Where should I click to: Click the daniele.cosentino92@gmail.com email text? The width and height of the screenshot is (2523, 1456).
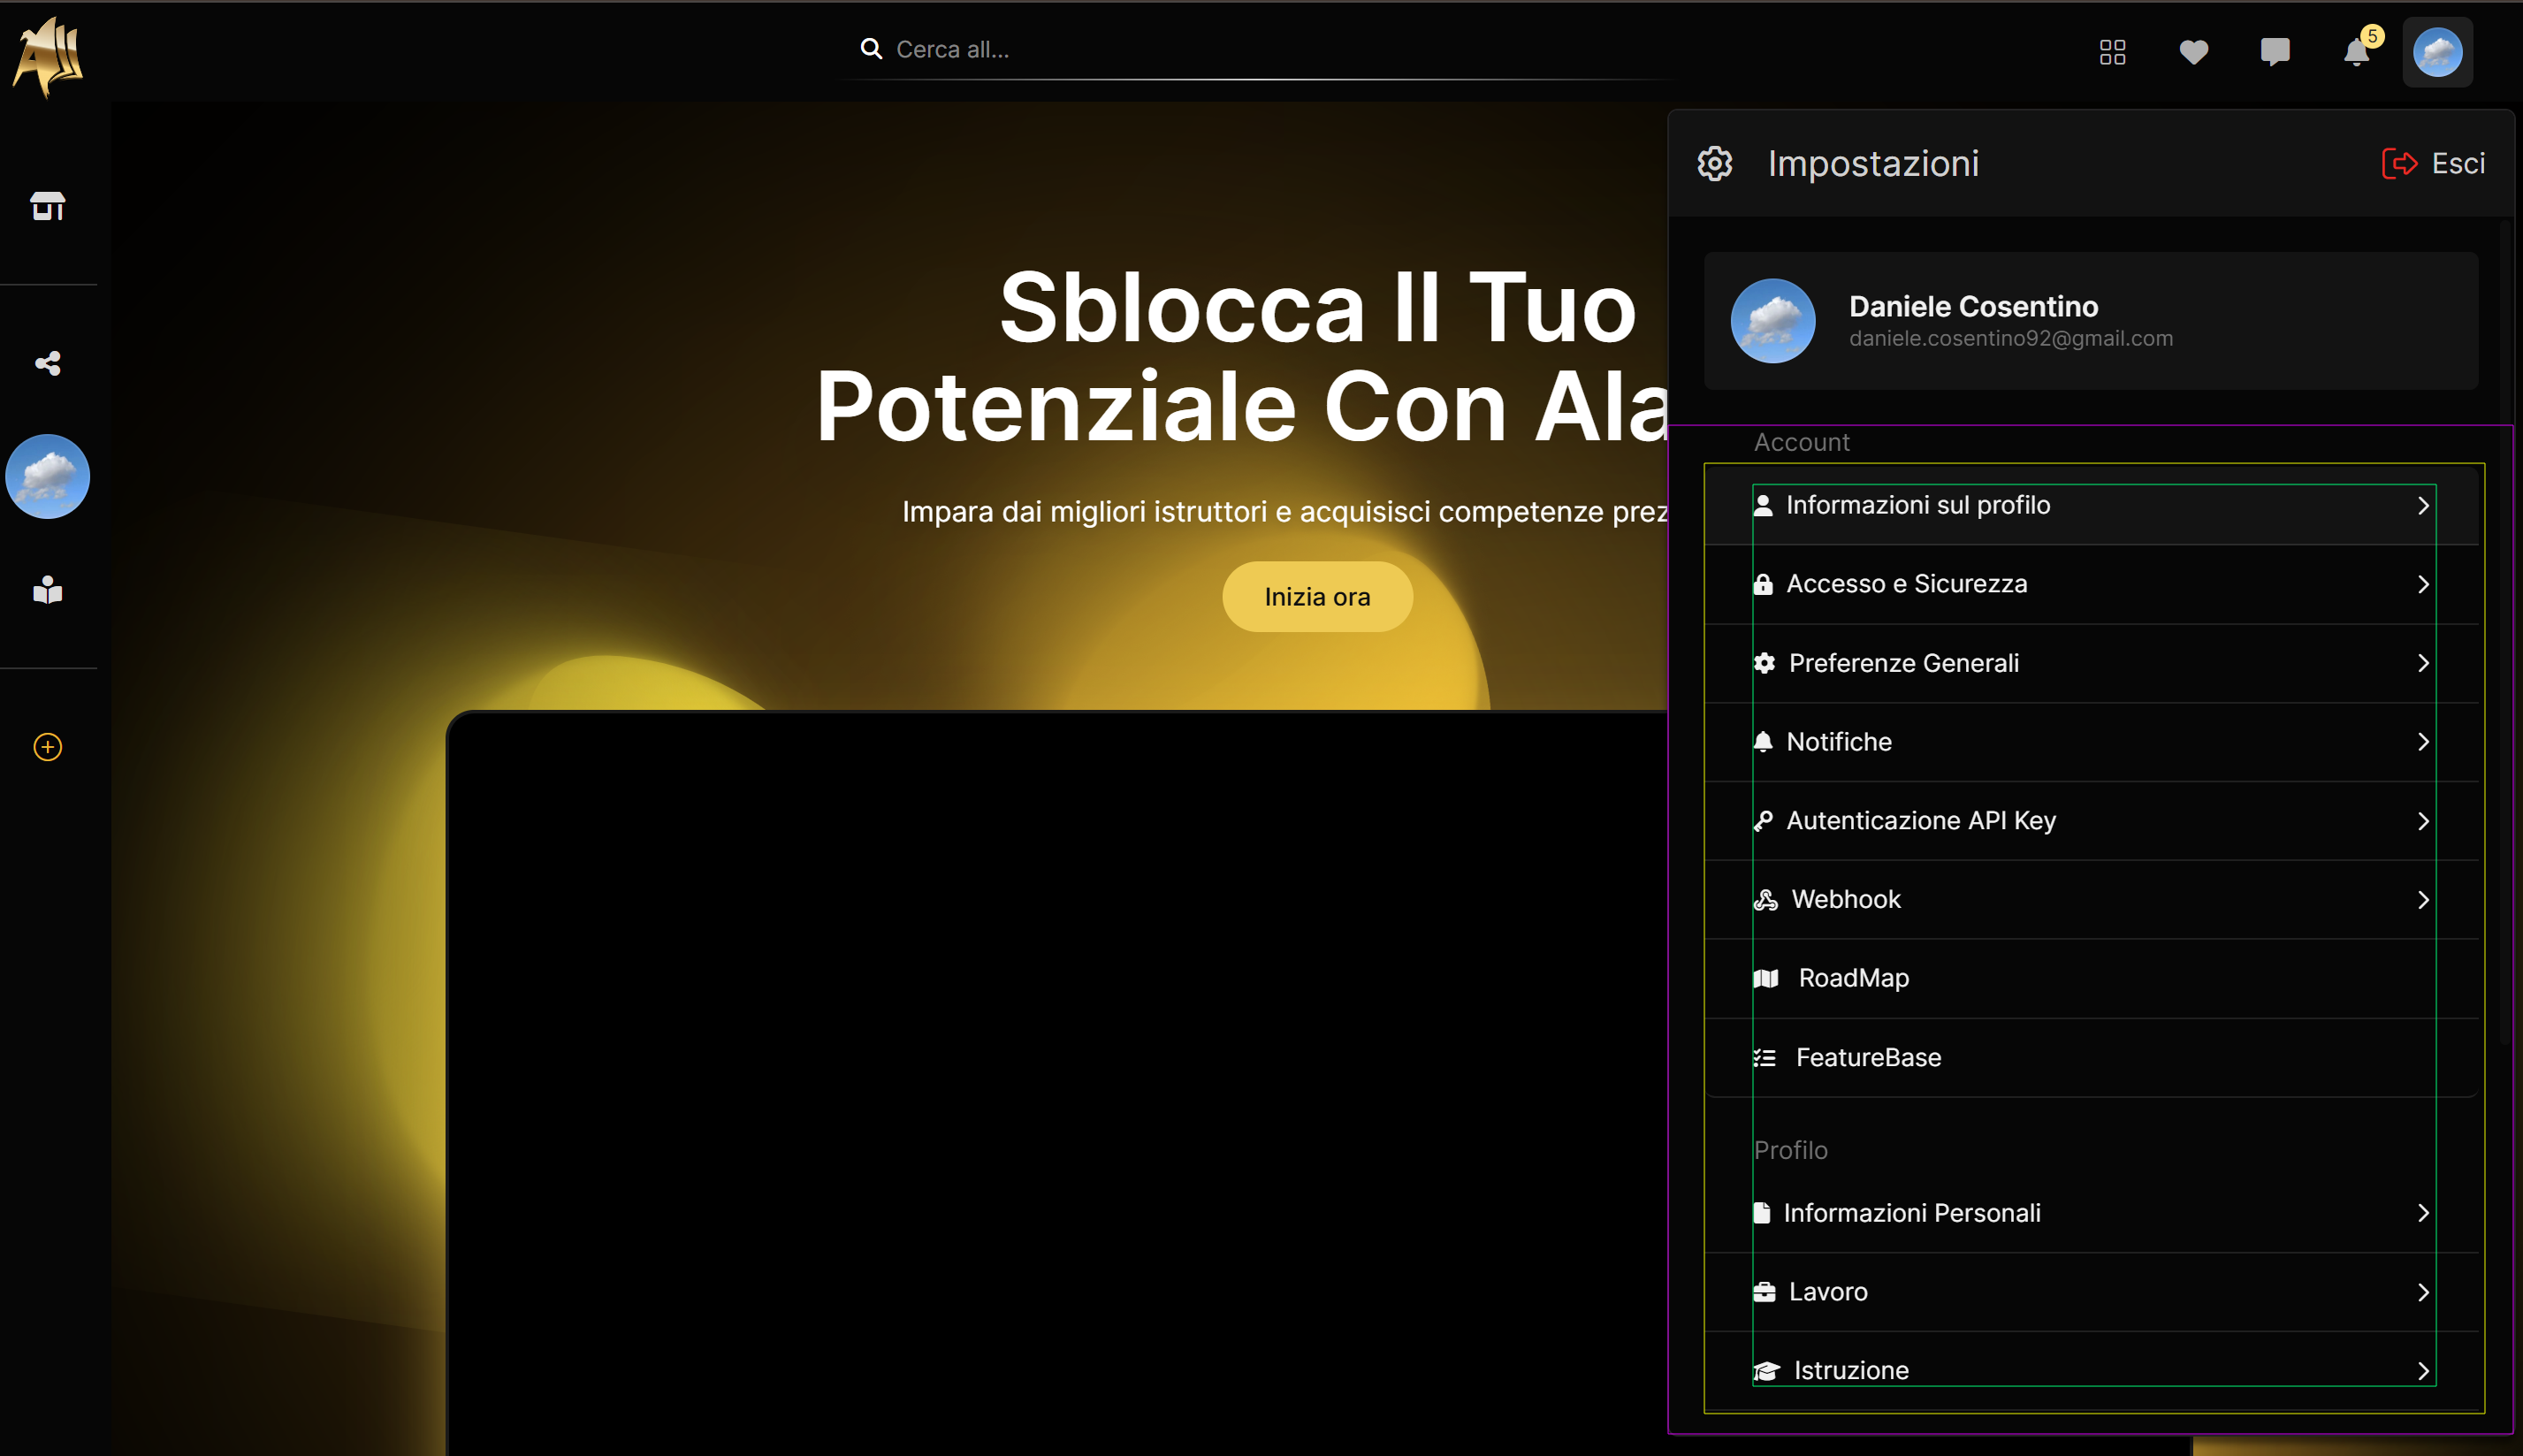(x=2011, y=339)
